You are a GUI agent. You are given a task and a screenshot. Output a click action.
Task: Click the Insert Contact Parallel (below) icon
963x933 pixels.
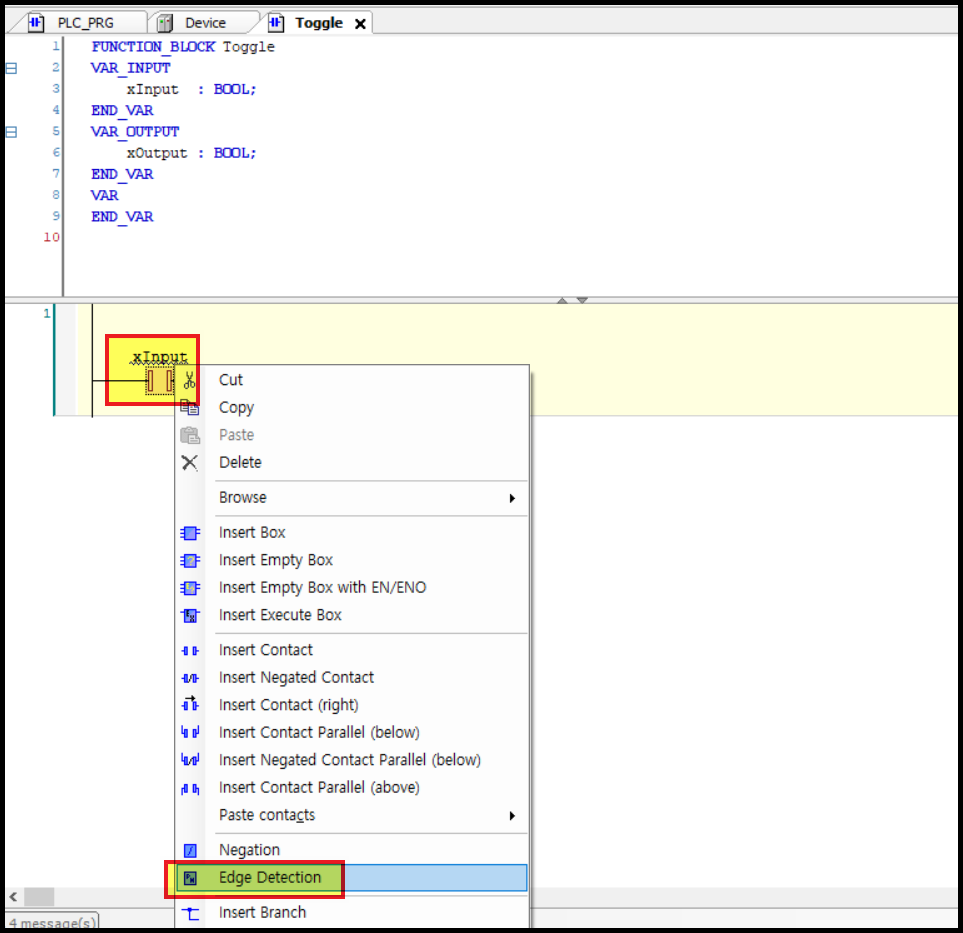coord(190,732)
